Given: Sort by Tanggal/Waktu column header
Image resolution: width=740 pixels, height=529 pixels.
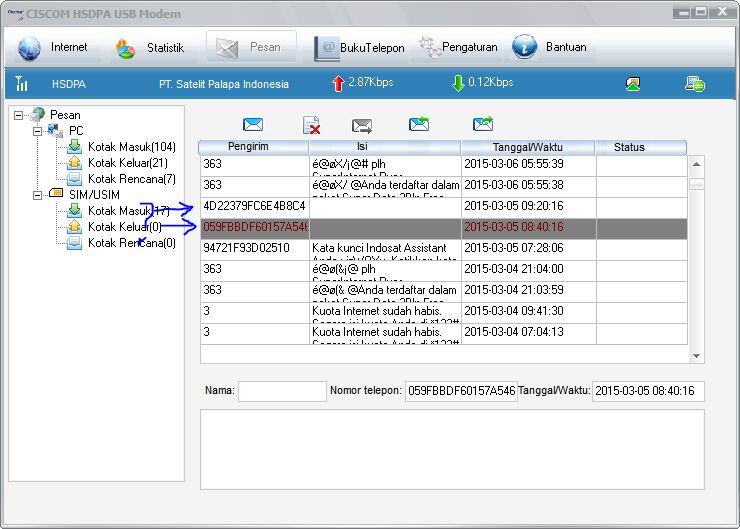Looking at the screenshot, I should (x=528, y=147).
